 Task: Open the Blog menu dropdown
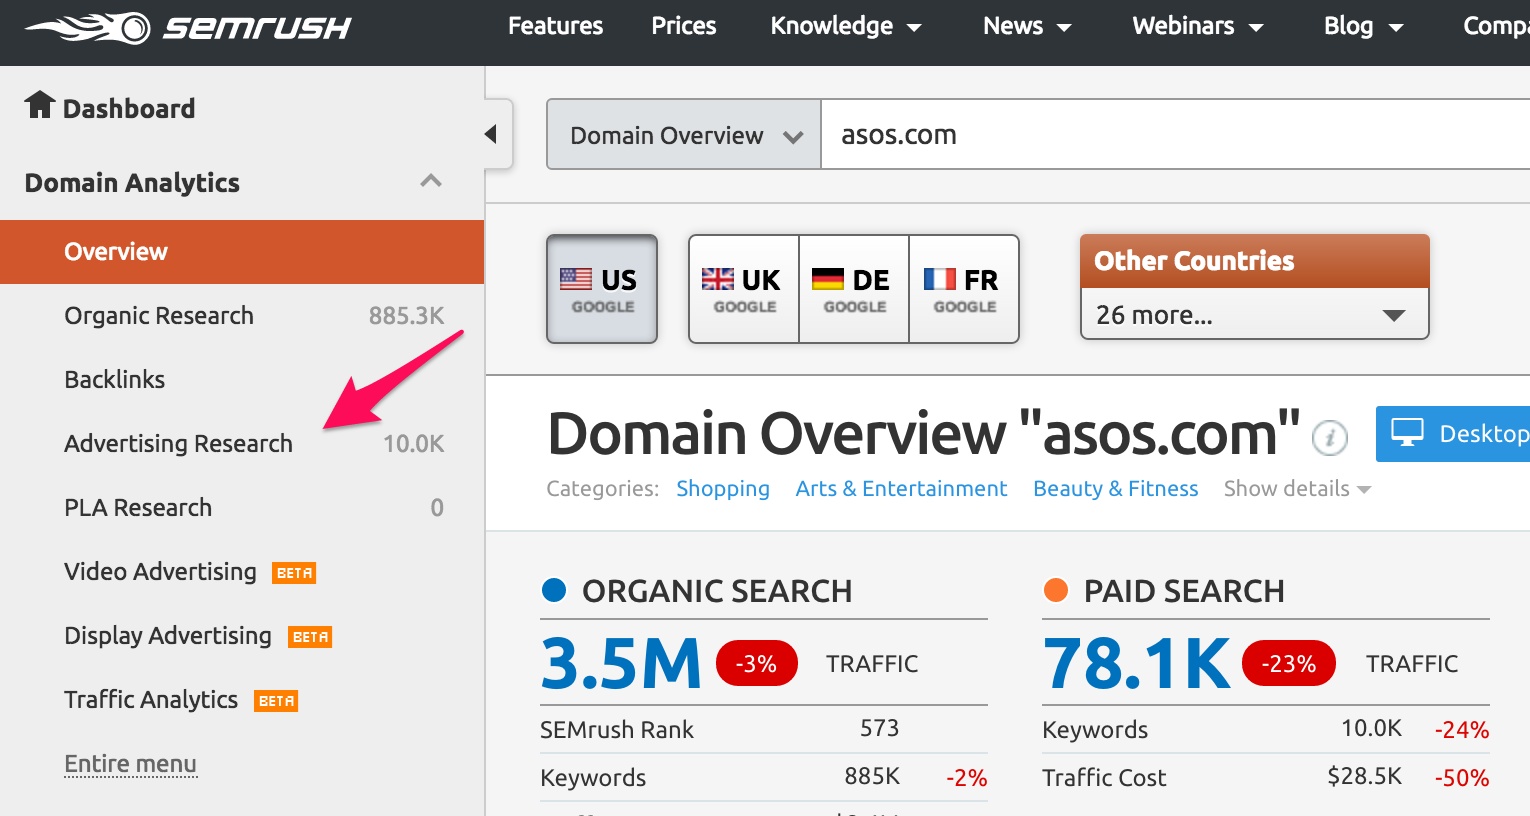(1363, 26)
